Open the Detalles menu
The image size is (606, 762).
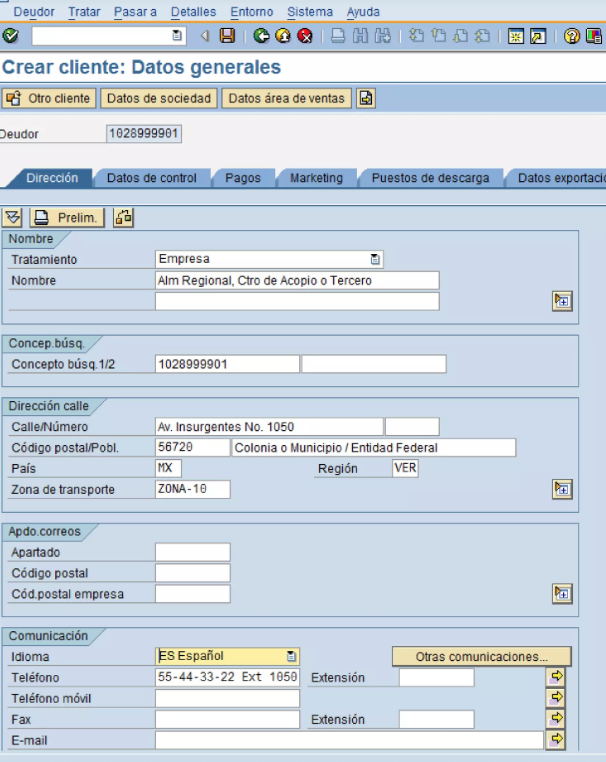click(193, 11)
